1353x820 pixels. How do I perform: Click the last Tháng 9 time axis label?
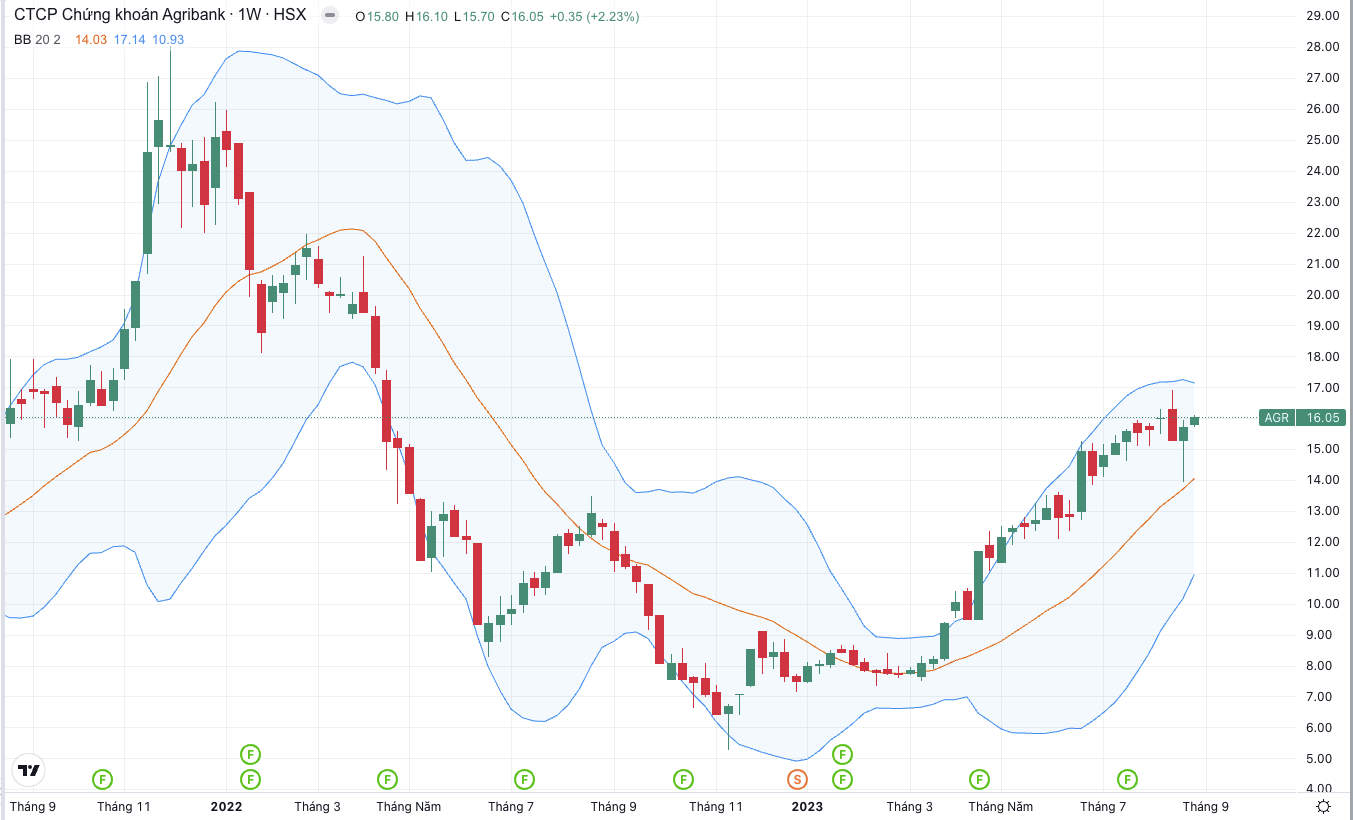(1206, 806)
